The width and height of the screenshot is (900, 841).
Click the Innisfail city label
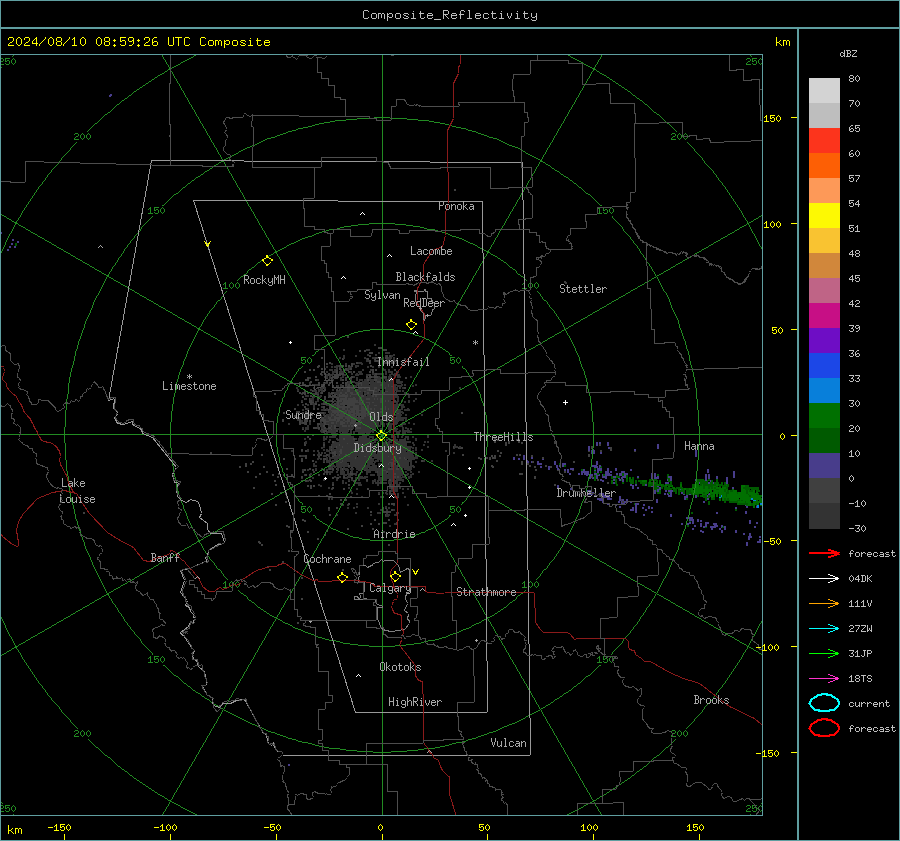point(403,362)
